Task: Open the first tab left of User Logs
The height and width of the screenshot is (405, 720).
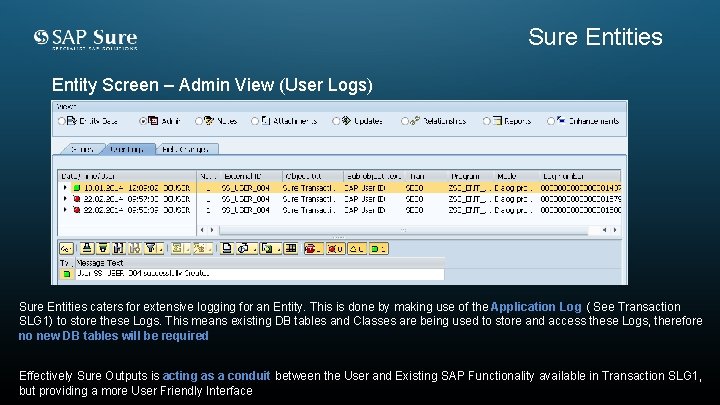Action: click(82, 149)
